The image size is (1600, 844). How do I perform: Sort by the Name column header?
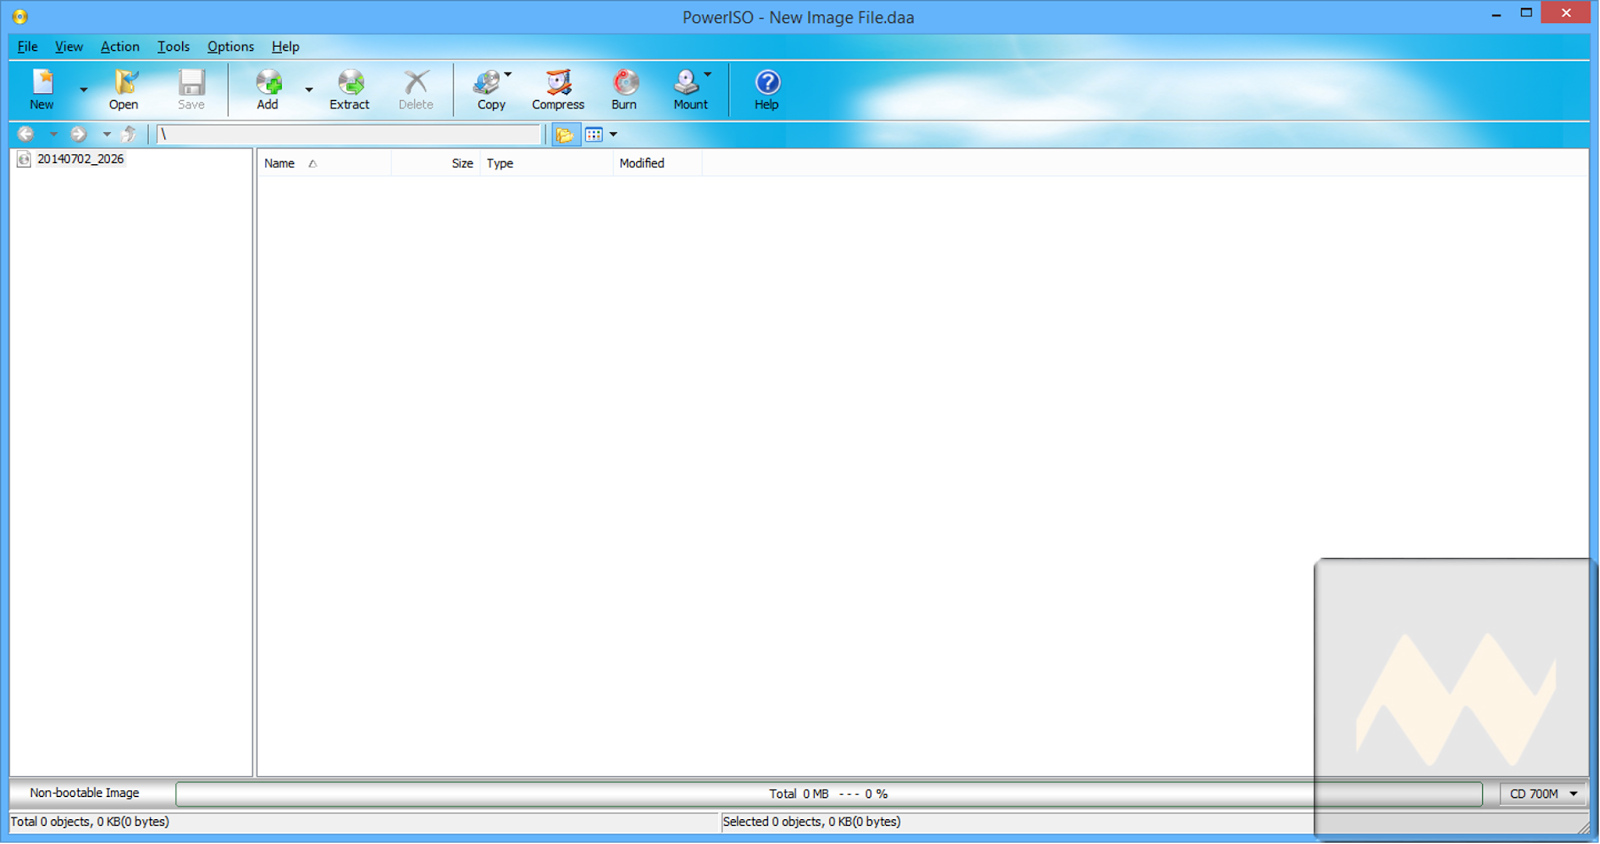pyautogui.click(x=324, y=163)
